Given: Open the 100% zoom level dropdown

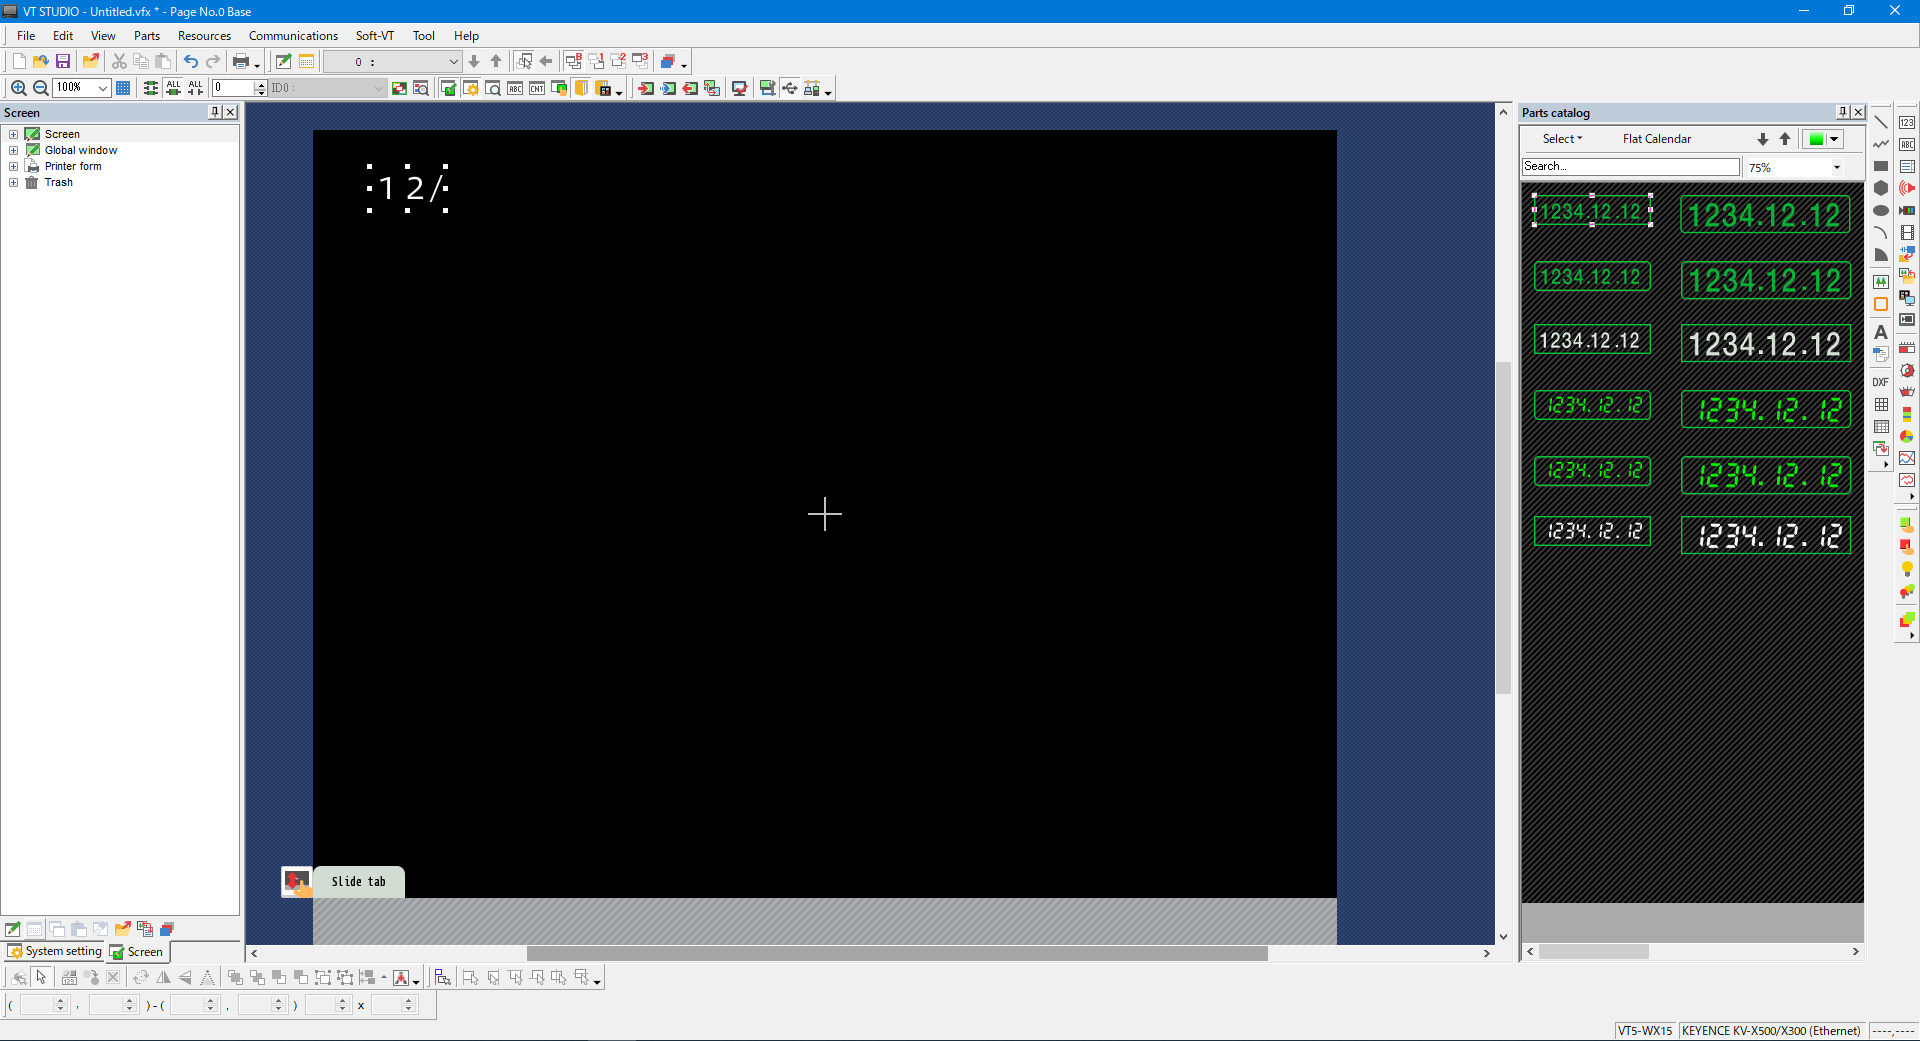Looking at the screenshot, I should (102, 88).
